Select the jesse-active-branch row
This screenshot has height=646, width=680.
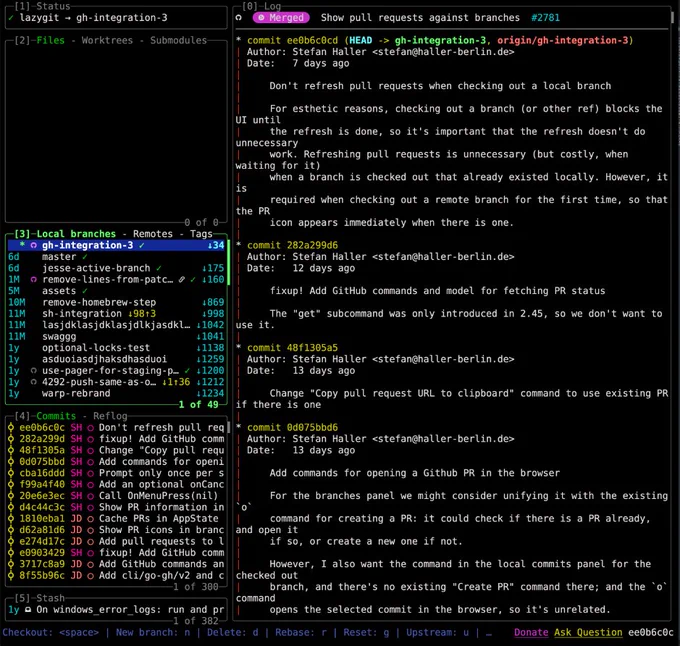coord(116,268)
